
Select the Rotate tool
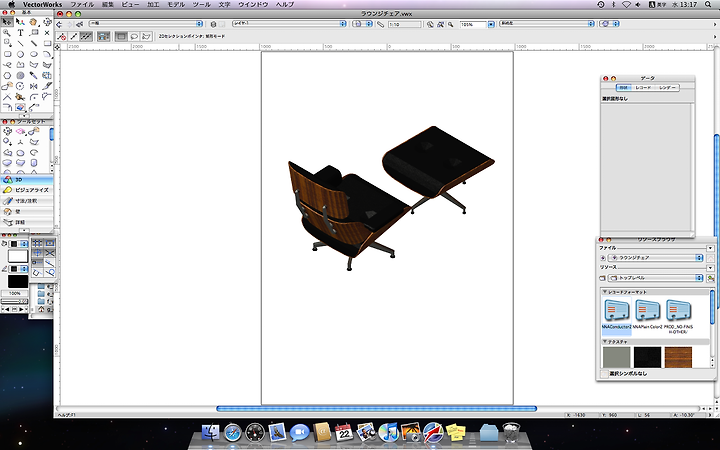20,86
